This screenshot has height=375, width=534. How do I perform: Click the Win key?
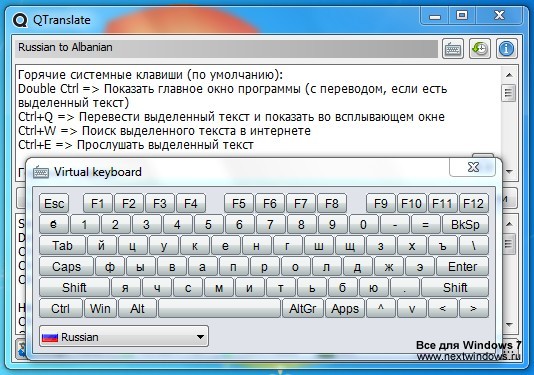tap(100, 309)
